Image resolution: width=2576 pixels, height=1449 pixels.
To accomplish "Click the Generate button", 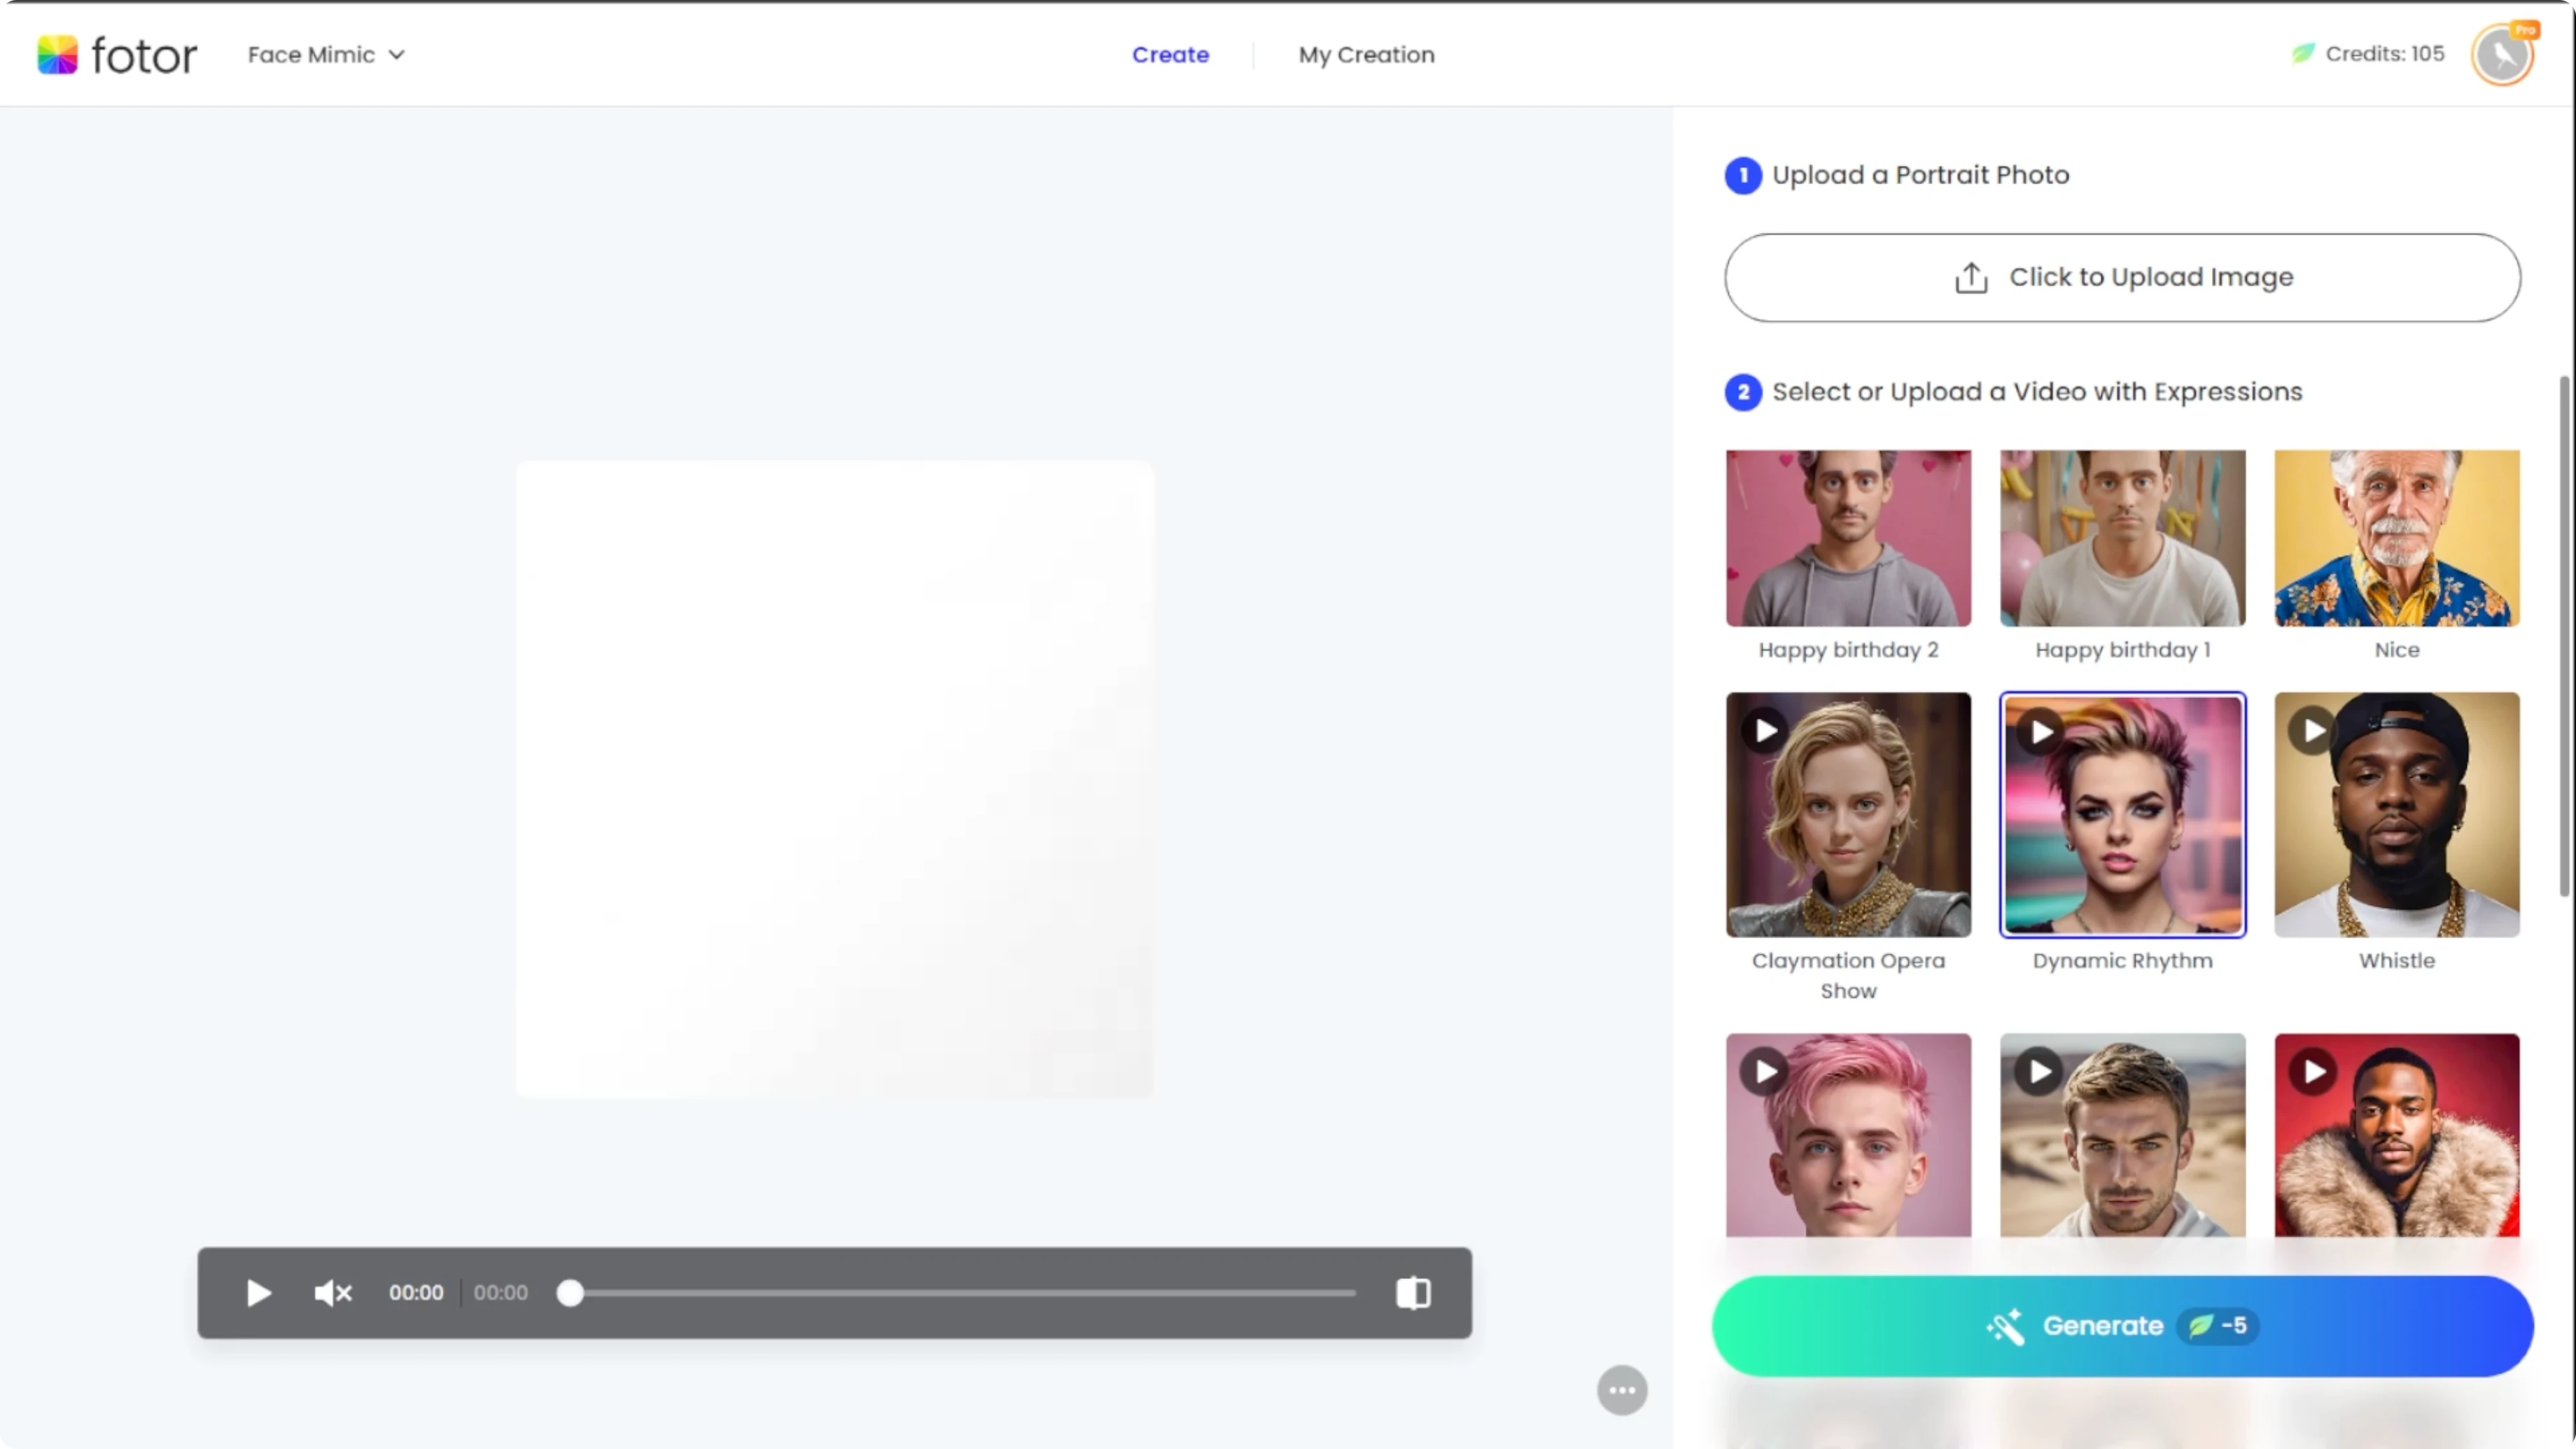I will pos(2122,1326).
